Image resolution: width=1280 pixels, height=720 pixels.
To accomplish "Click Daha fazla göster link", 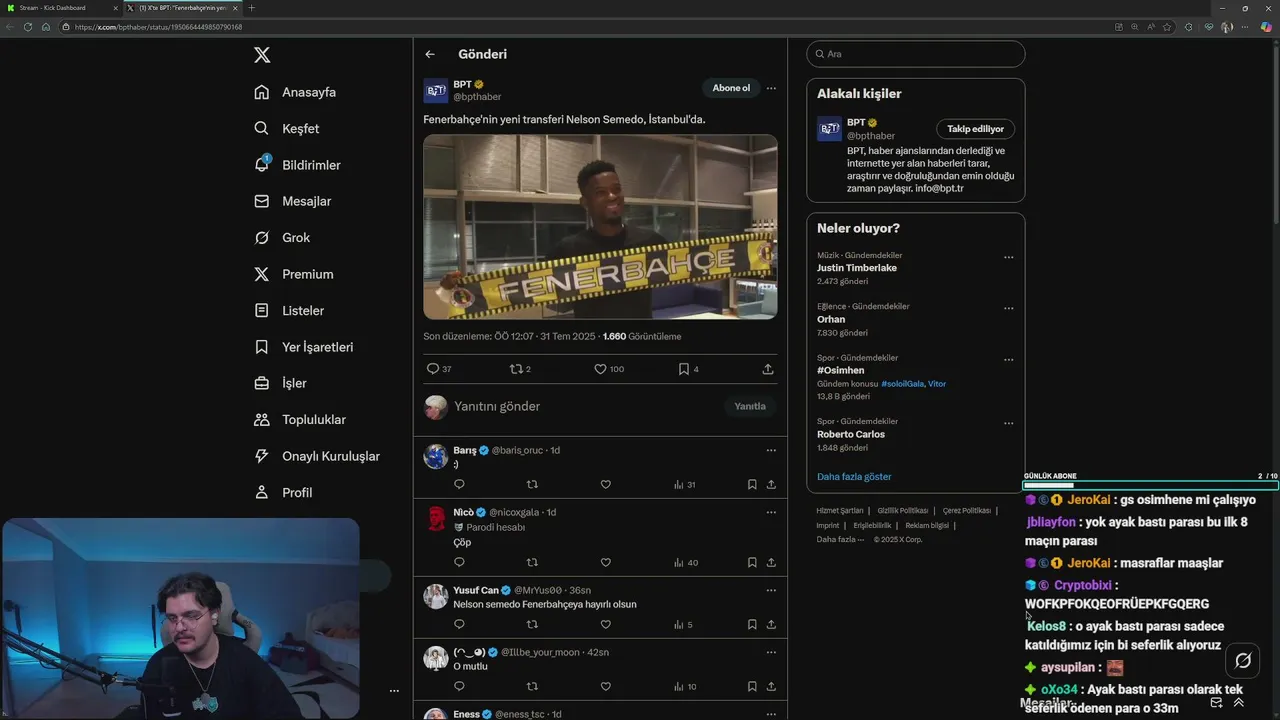I will (x=854, y=477).
